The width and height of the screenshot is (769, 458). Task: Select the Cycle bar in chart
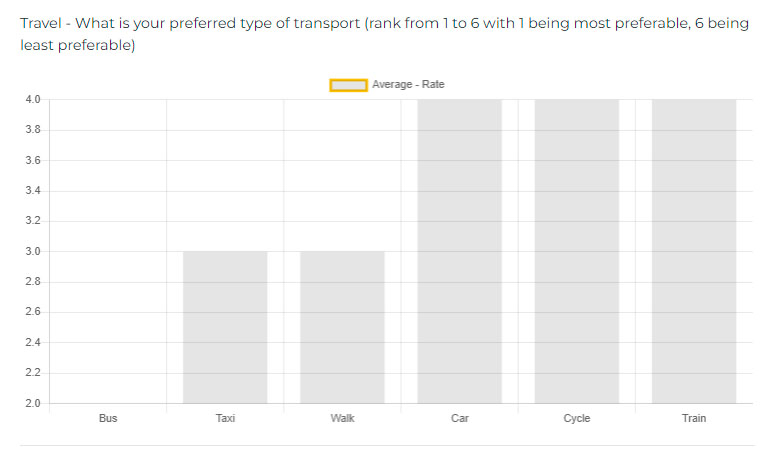(577, 251)
